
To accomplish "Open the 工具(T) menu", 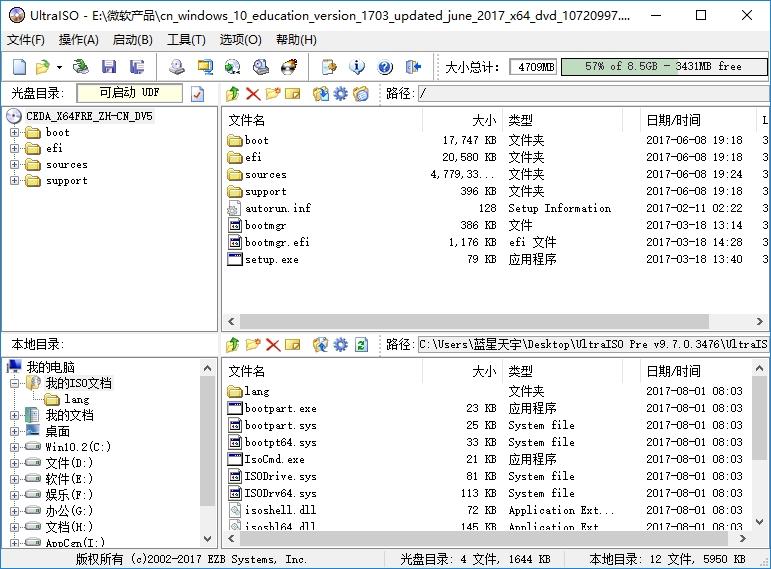I will coord(186,39).
